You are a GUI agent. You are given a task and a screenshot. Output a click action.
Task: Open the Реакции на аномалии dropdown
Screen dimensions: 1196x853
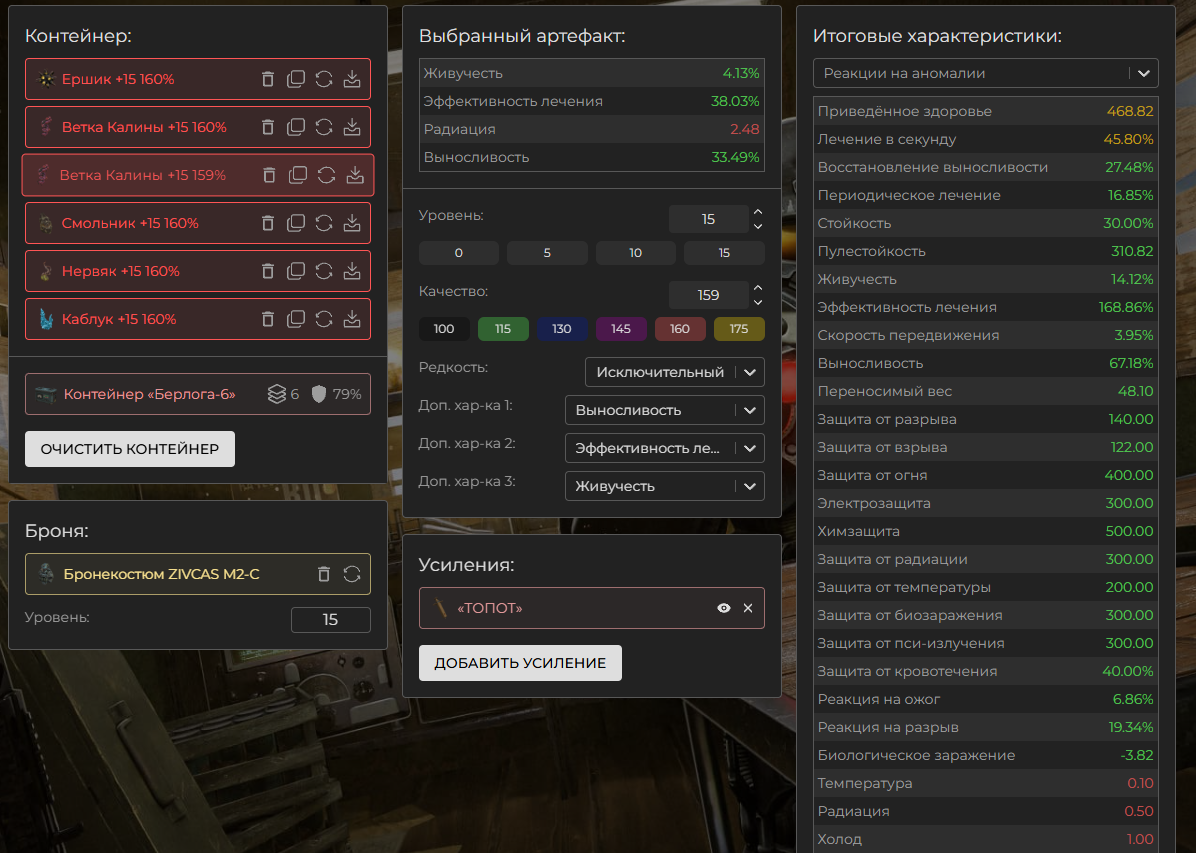pyautogui.click(x=985, y=73)
